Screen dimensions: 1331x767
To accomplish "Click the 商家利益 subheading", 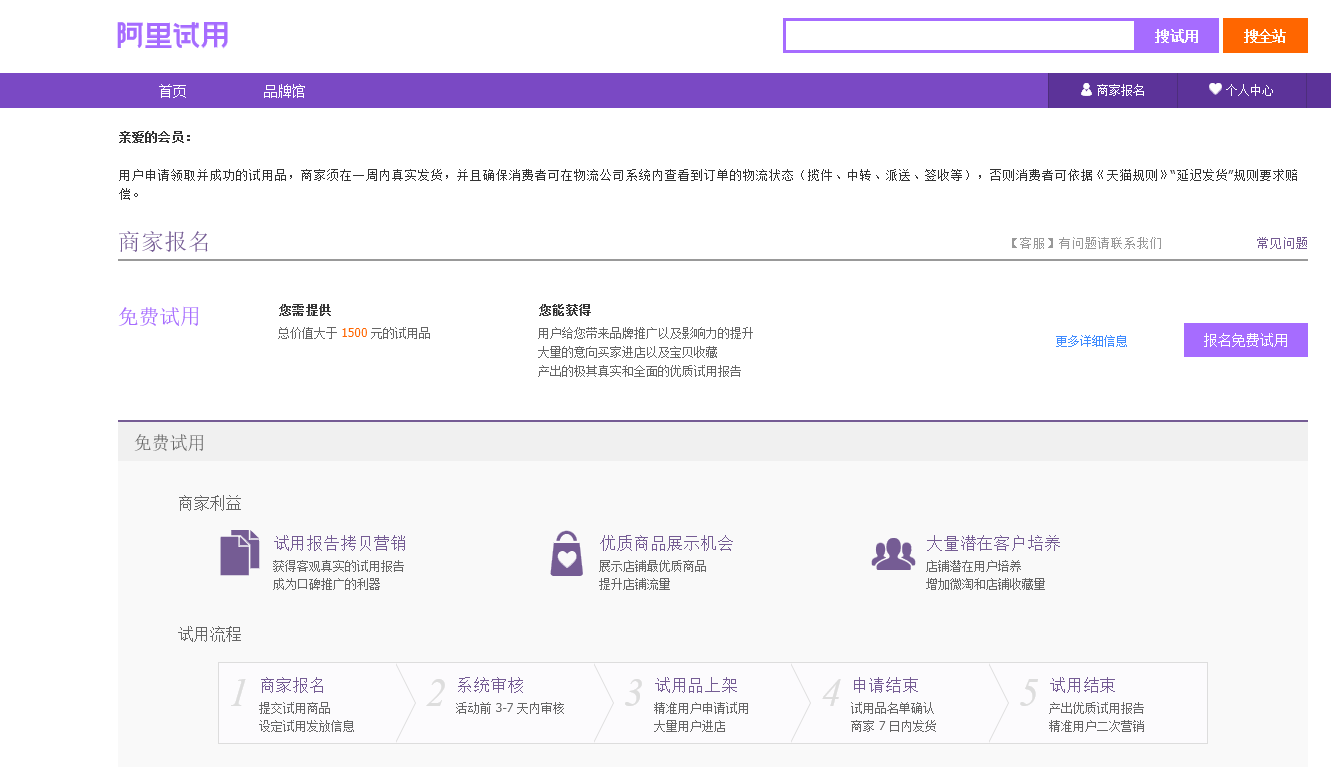I will [x=210, y=504].
